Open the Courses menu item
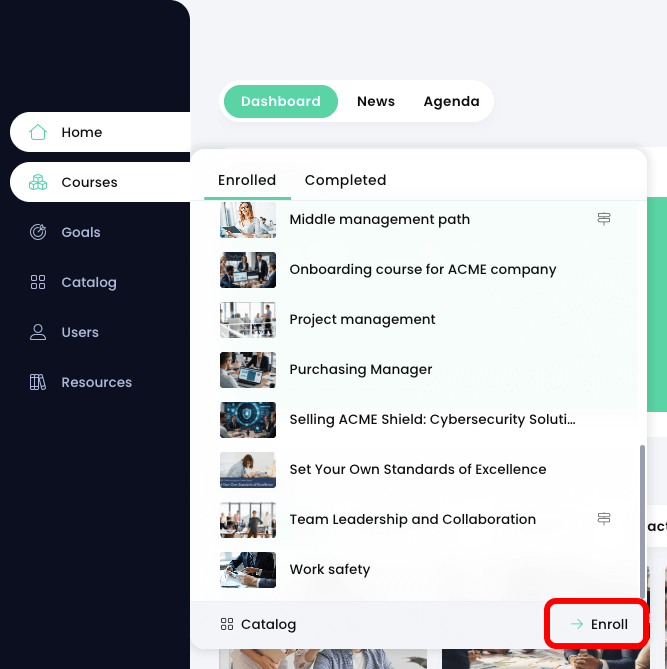Viewport: 667px width, 669px height. point(100,182)
